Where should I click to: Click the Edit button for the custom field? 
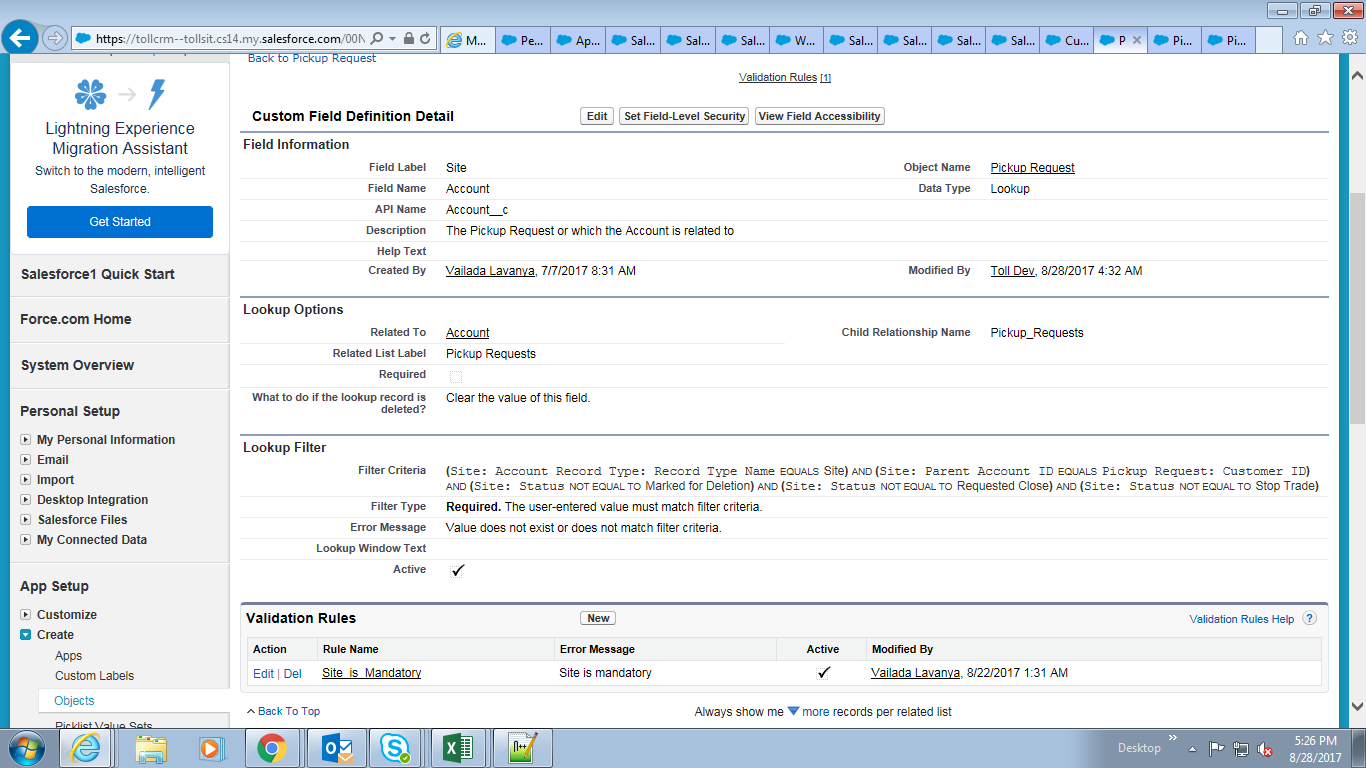pos(597,116)
